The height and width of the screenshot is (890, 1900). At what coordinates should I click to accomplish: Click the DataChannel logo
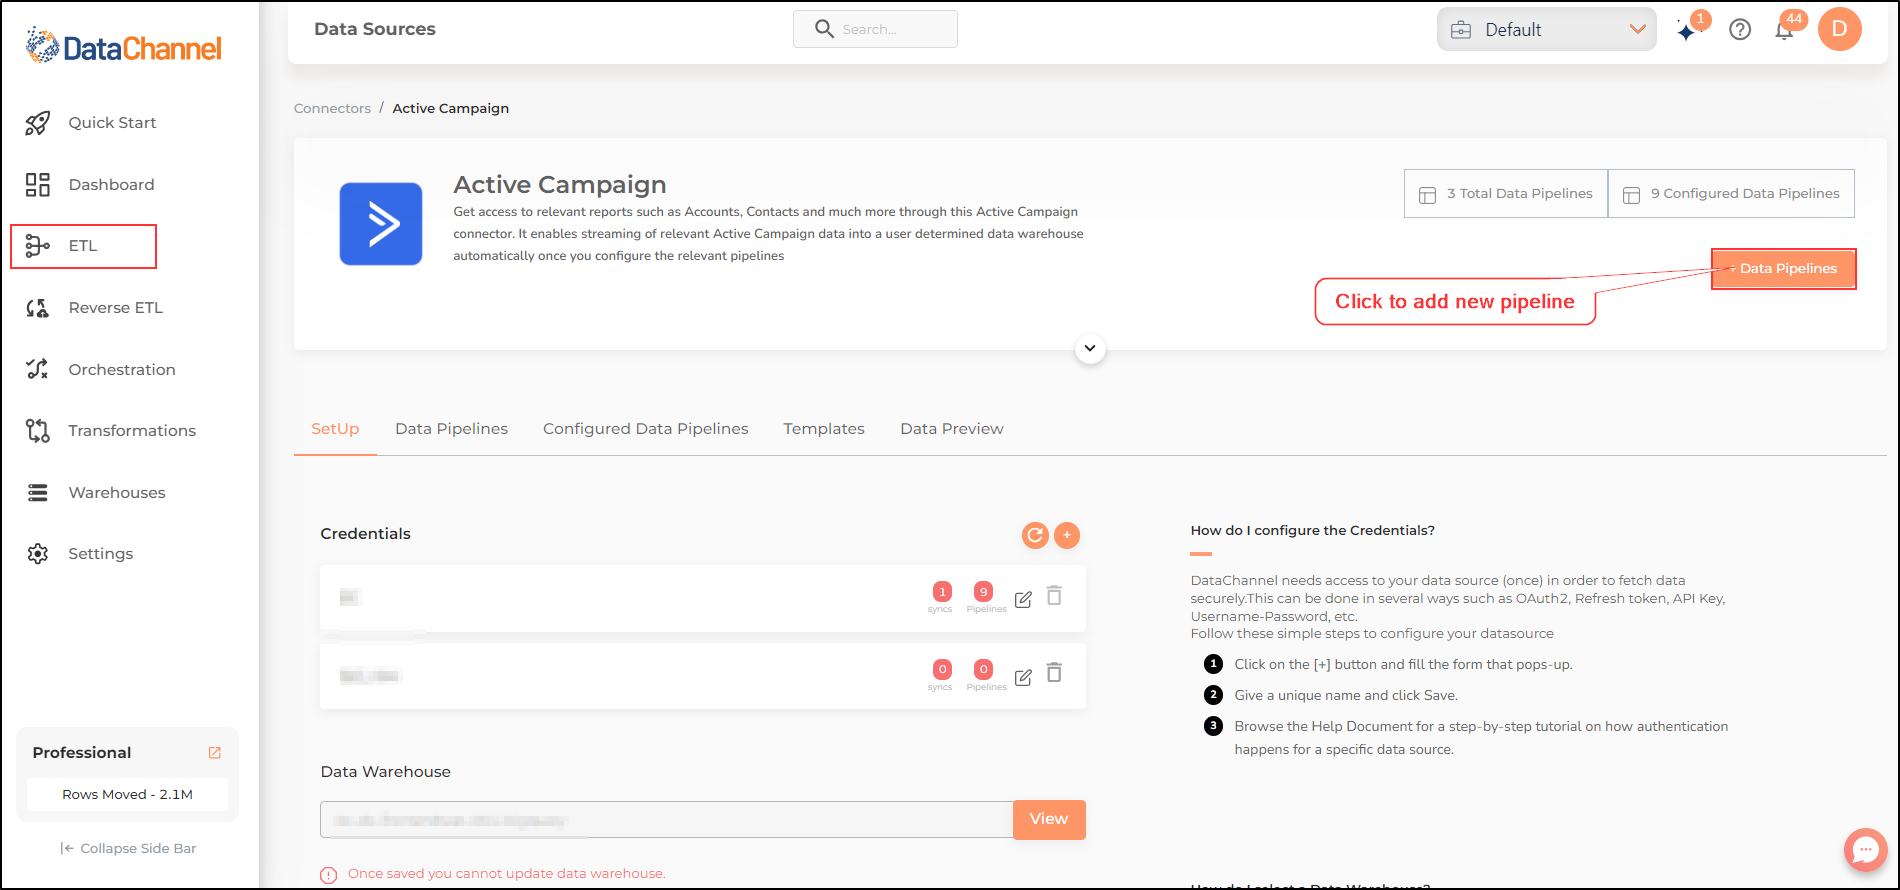coord(123,46)
